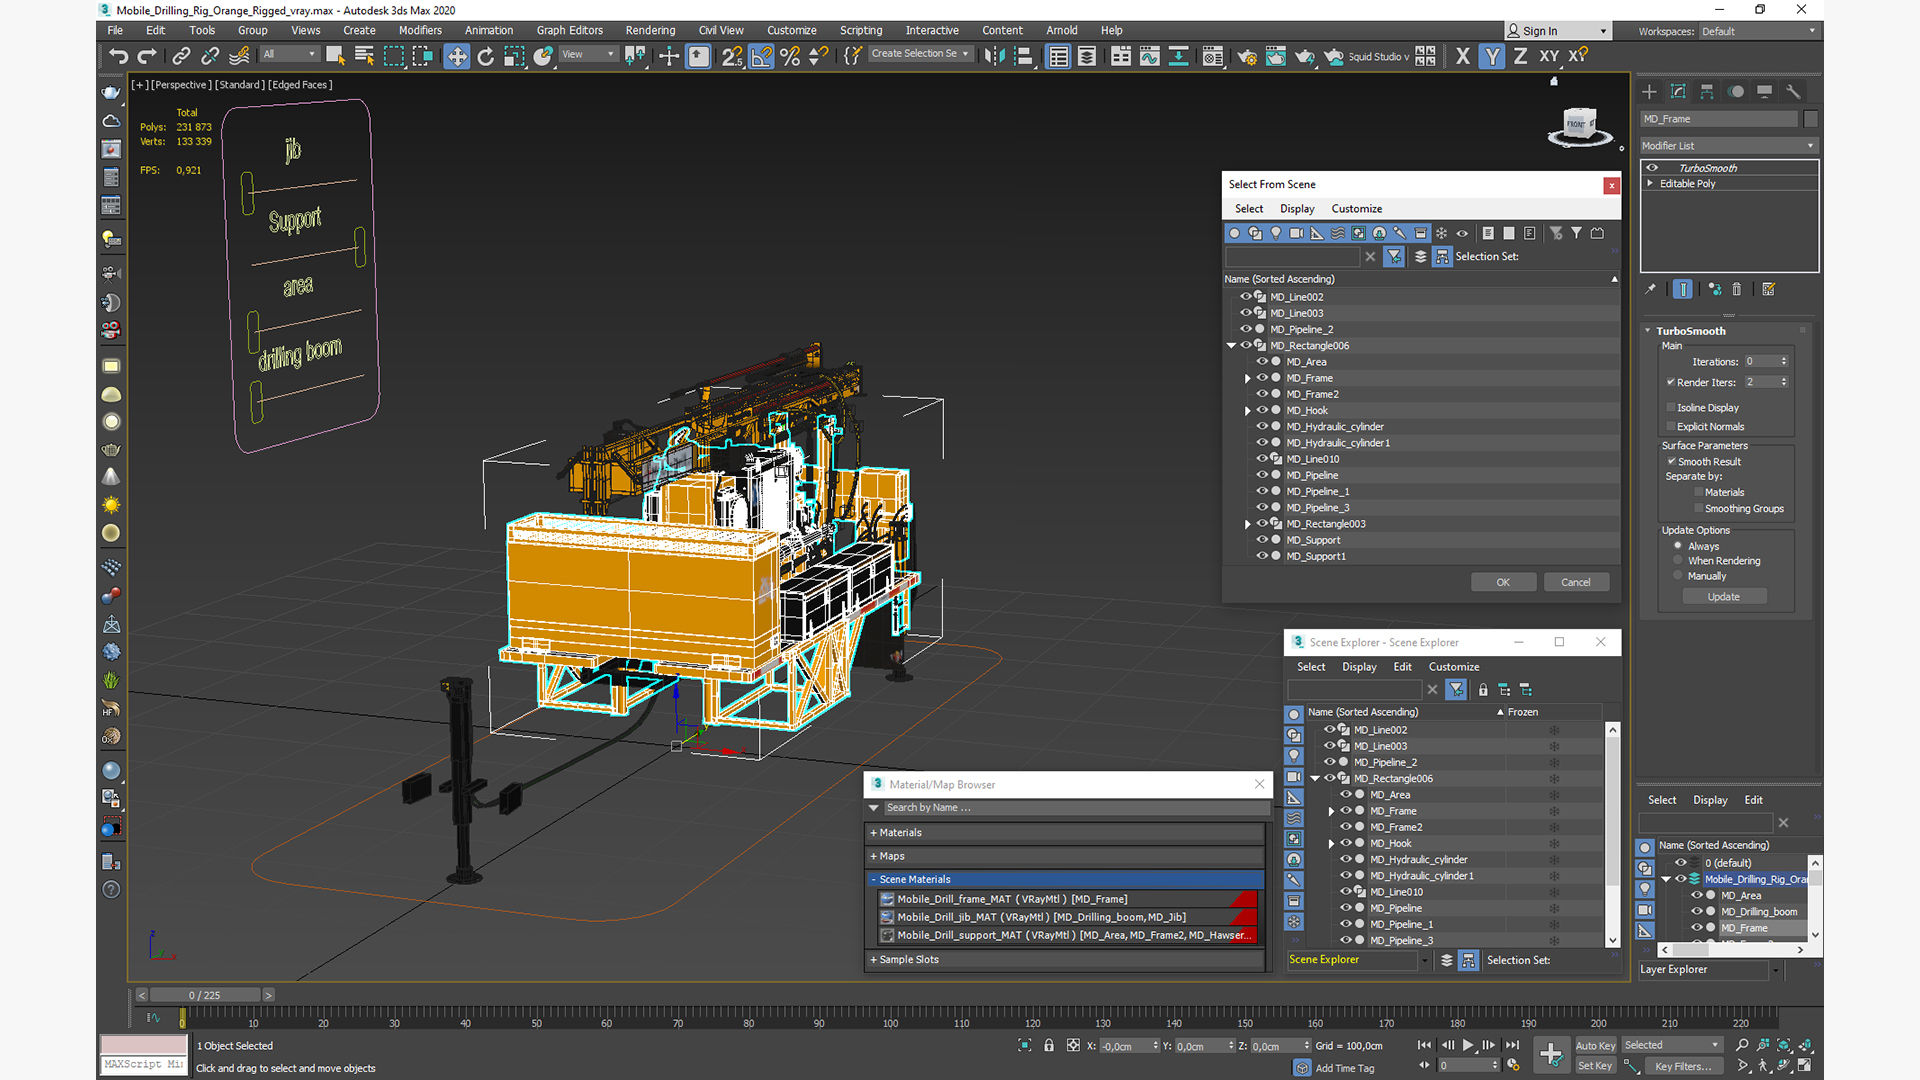Image resolution: width=1920 pixels, height=1080 pixels.
Task: Enable the Explicit Normals checkbox
Action: (x=1670, y=426)
